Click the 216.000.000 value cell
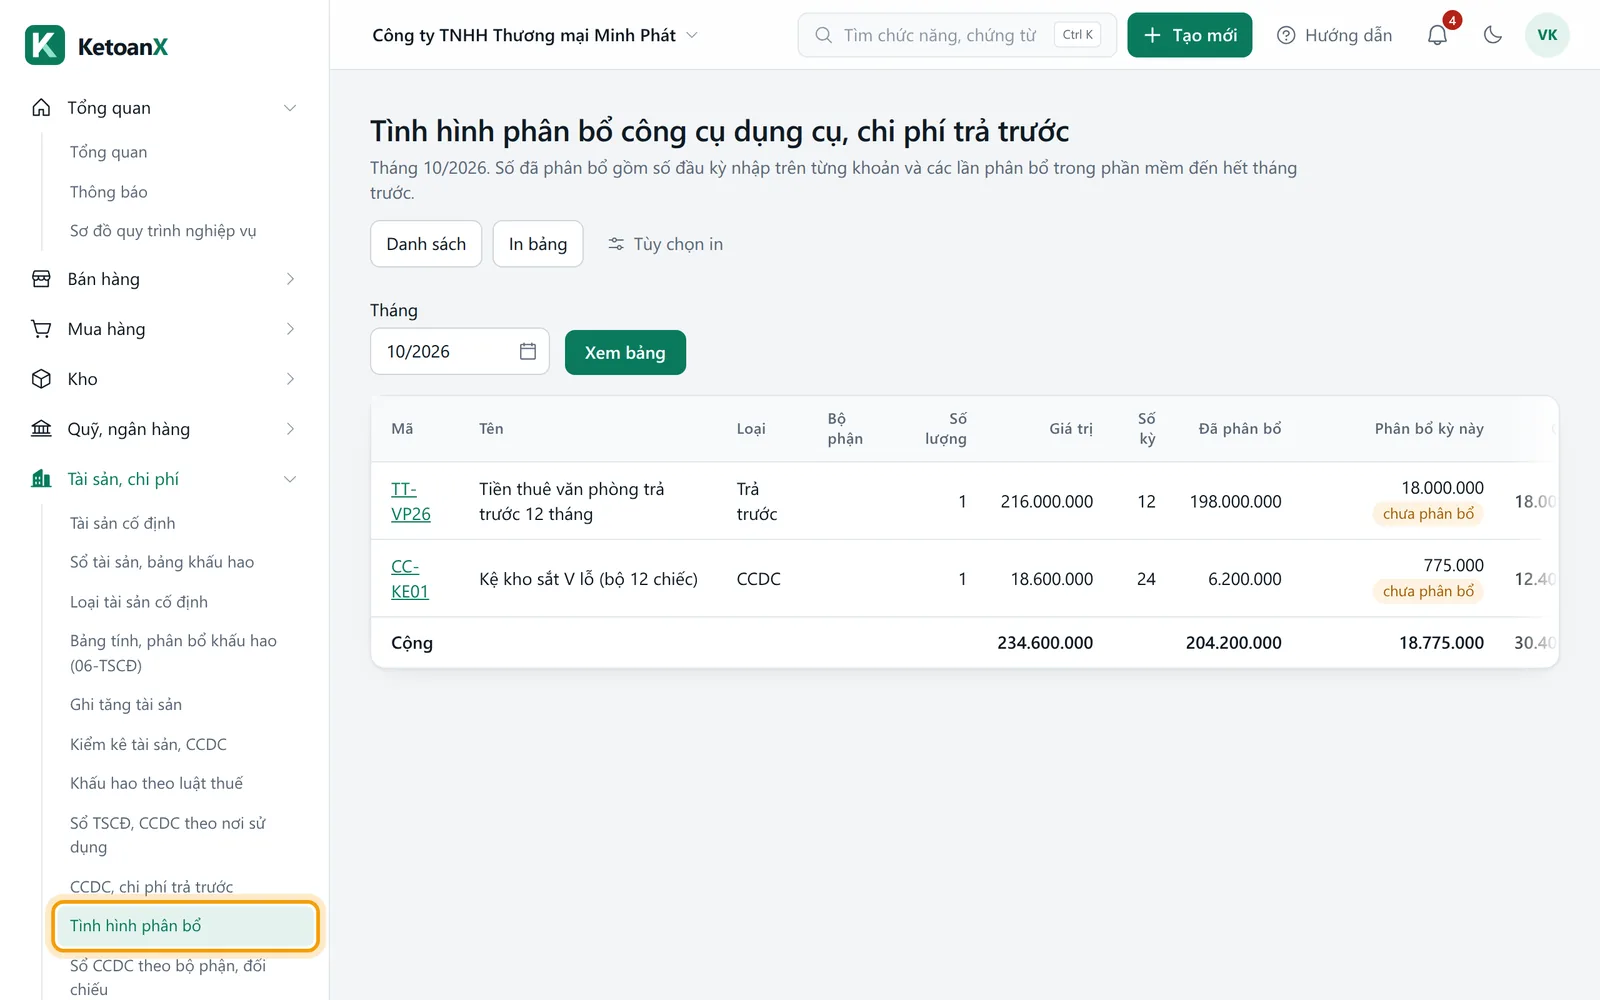 tap(1046, 501)
